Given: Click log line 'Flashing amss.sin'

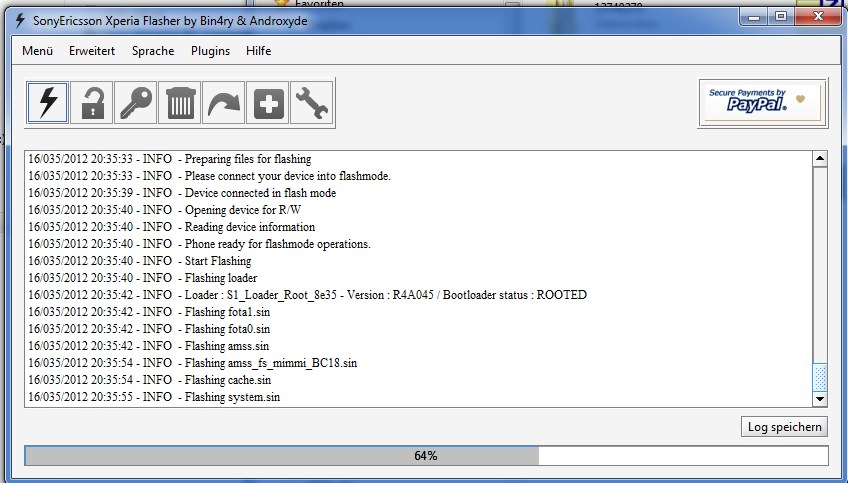Looking at the screenshot, I should click(149, 346).
